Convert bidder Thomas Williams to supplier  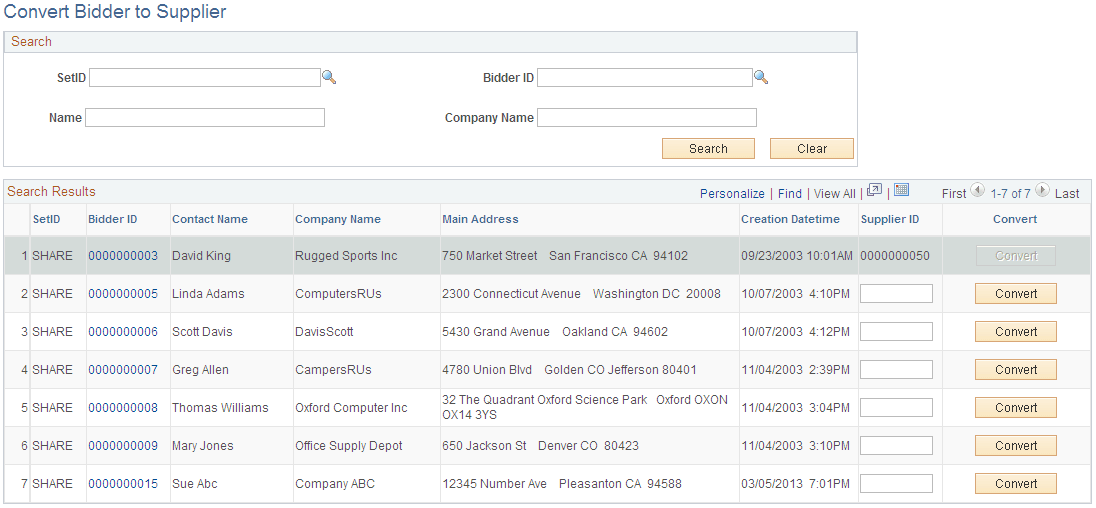(x=1016, y=407)
